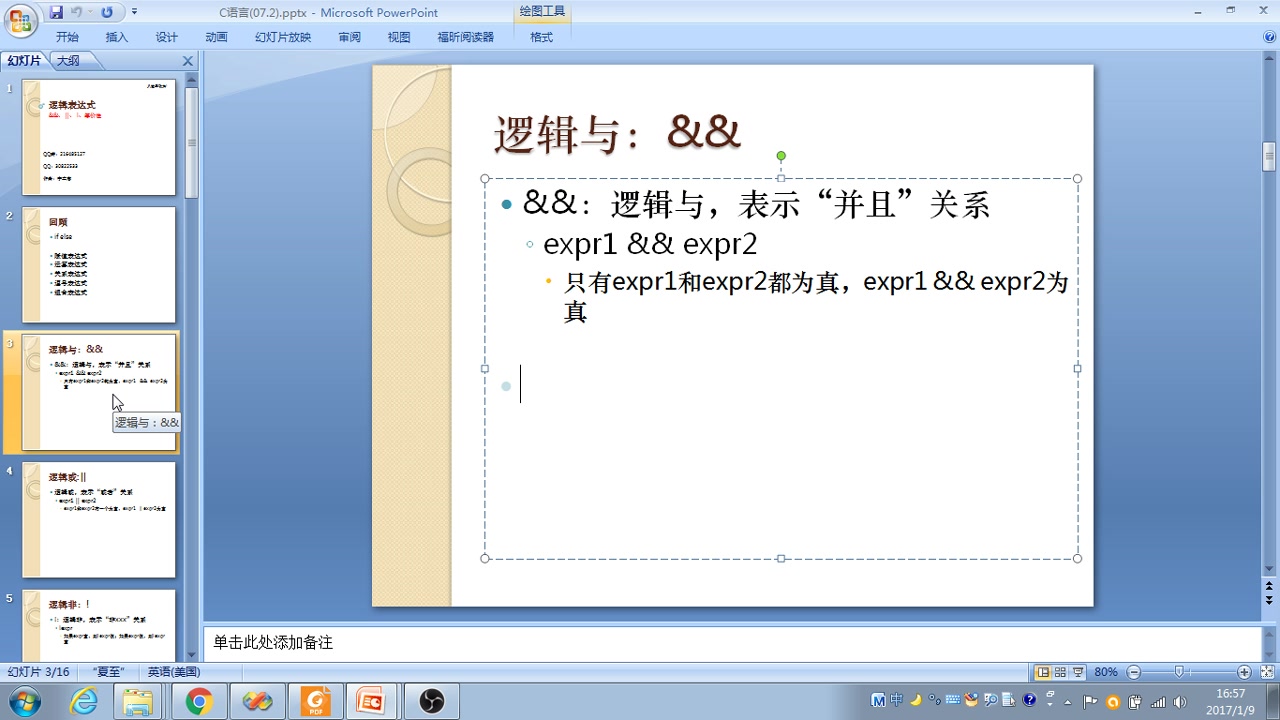Click the zoom slider handle
This screenshot has width=1280, height=720.
pos(1180,672)
